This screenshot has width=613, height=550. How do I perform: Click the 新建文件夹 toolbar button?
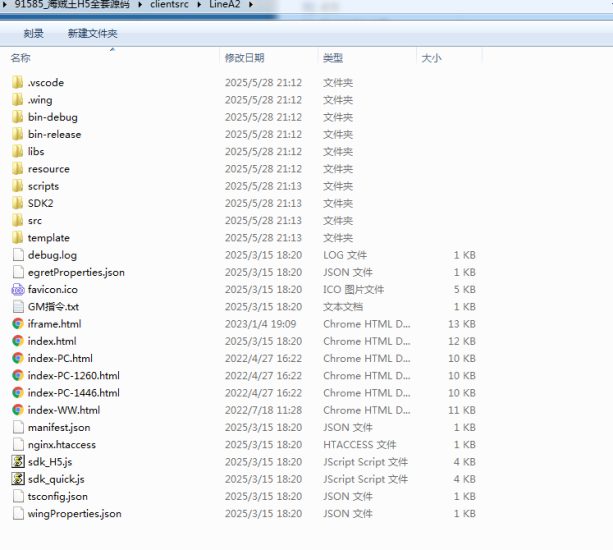[x=92, y=33]
